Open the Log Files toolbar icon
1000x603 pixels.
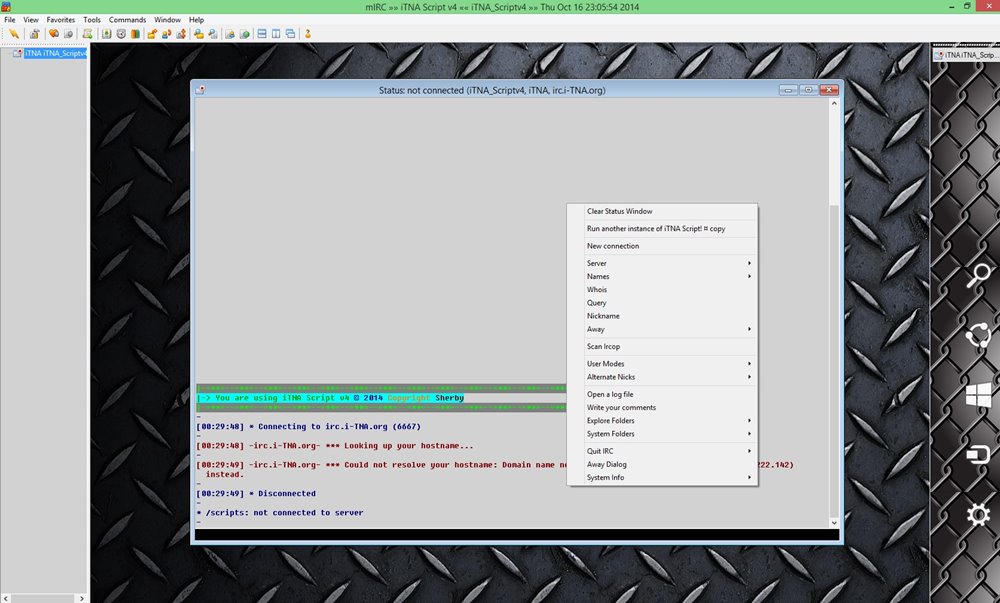point(213,34)
